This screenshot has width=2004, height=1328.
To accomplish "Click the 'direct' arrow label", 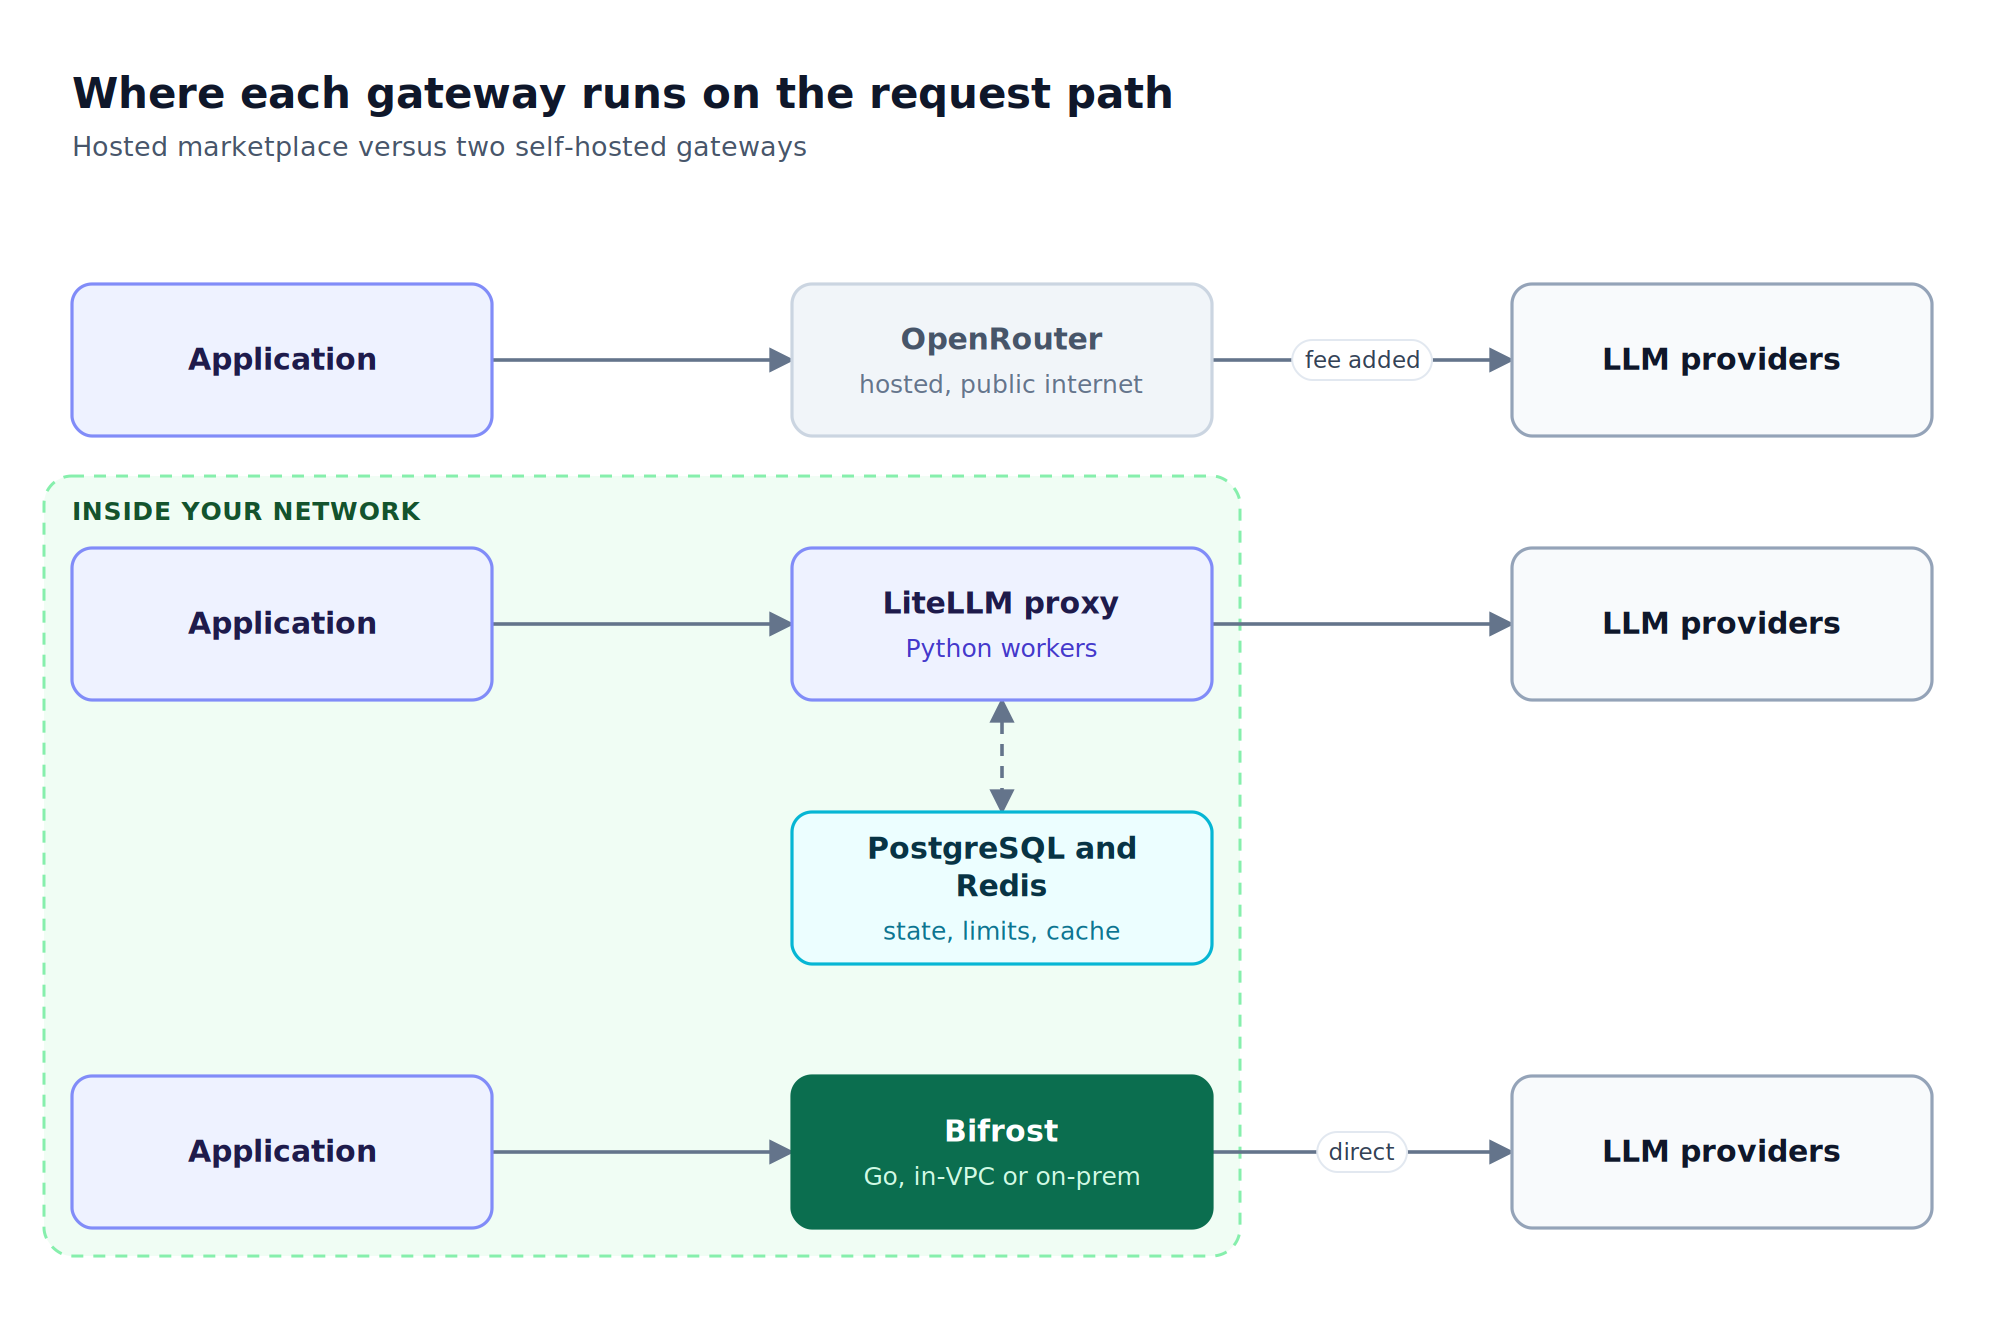I will click(1362, 1152).
